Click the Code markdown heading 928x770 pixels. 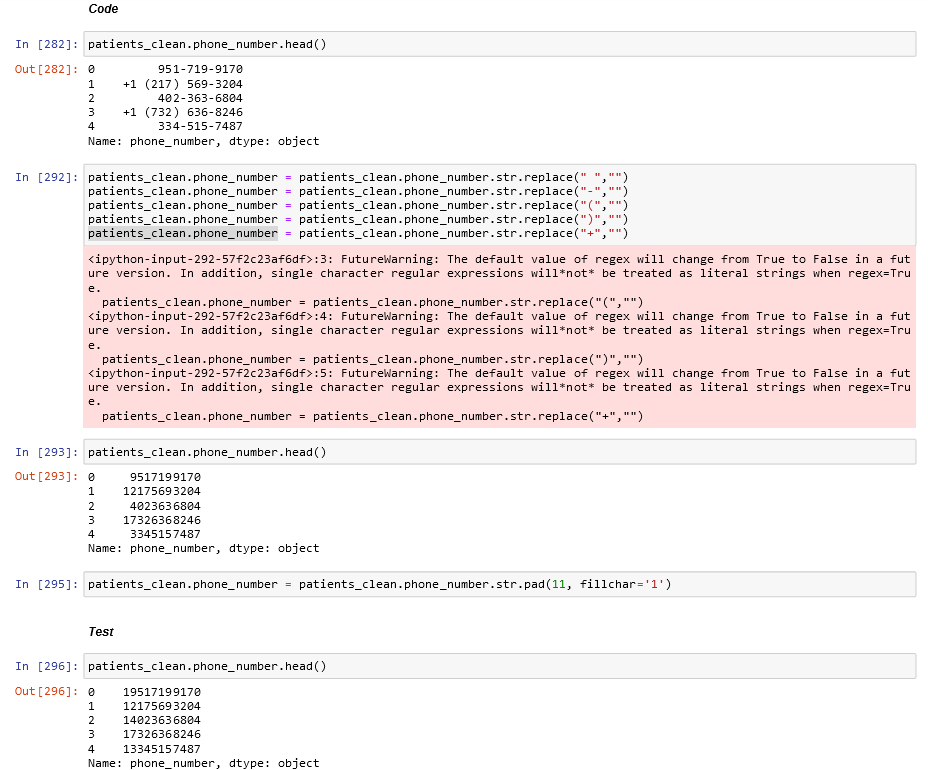pos(104,9)
